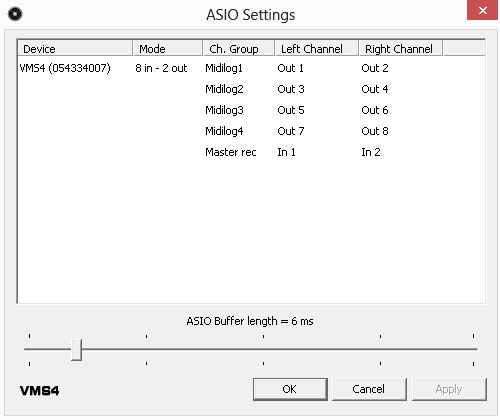Screen dimensions: 500x420
Task: Click the Cancel button
Action: coord(369,389)
